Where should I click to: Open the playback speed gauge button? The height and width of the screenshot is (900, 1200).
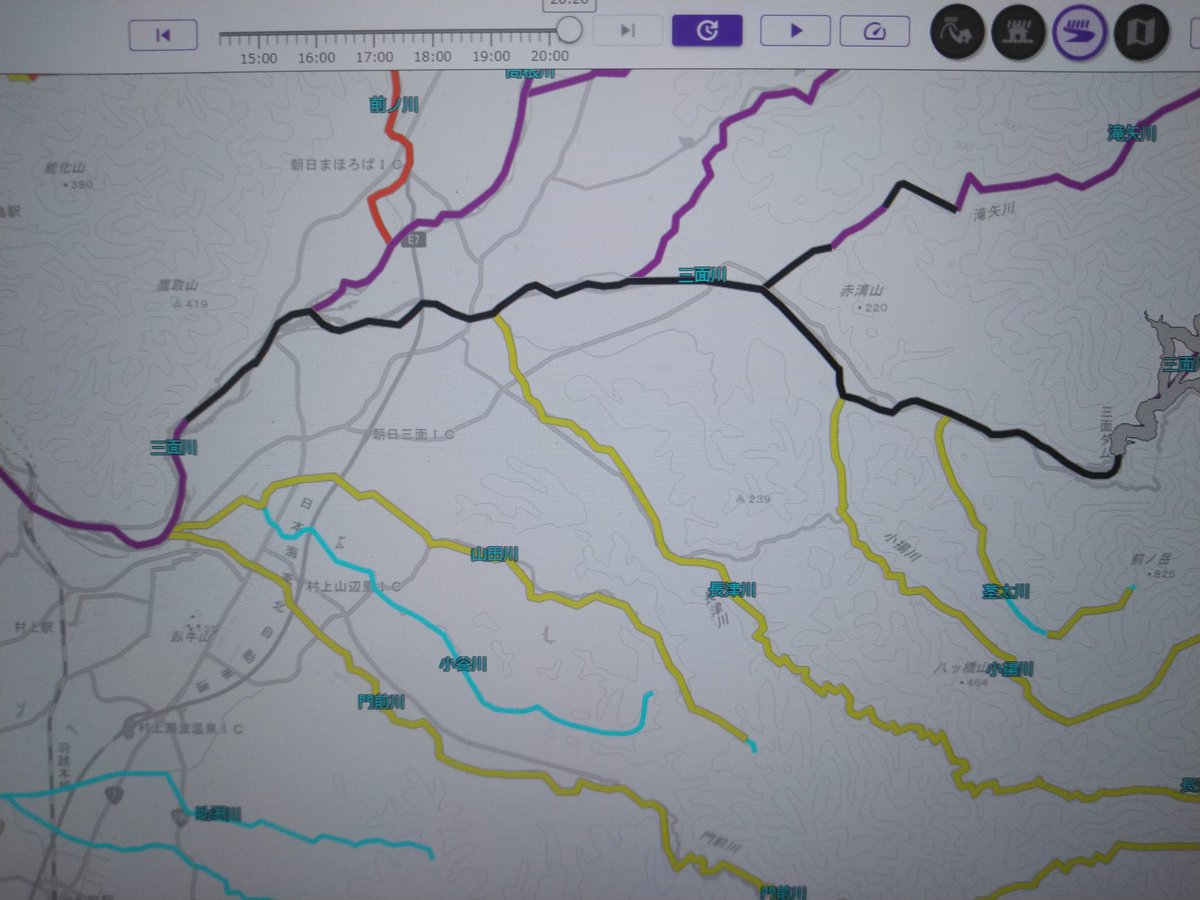pyautogui.click(x=875, y=31)
